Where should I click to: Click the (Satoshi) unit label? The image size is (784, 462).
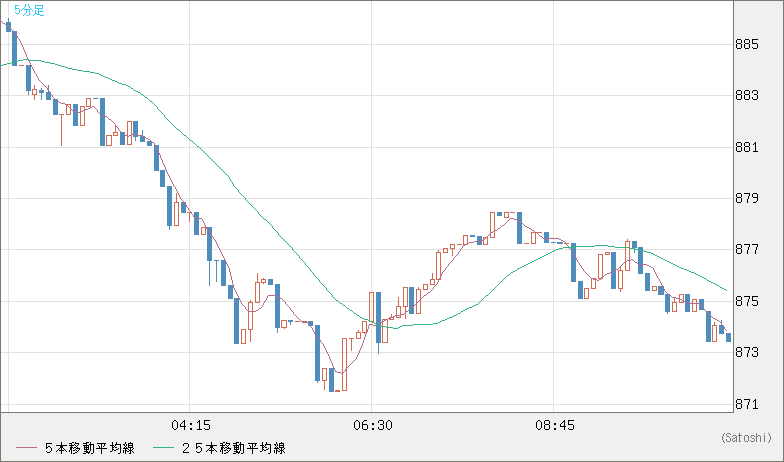(x=745, y=438)
